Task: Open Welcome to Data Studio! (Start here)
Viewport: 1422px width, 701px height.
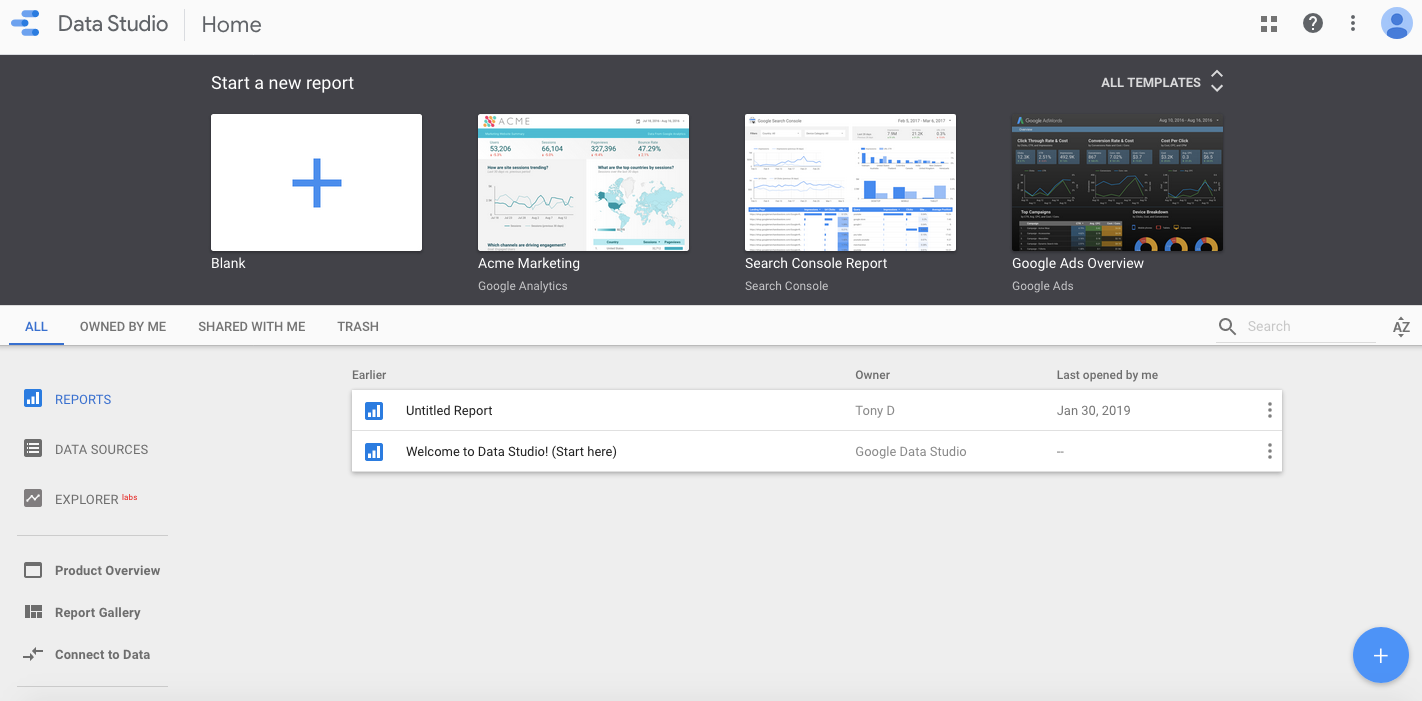Action: click(511, 452)
